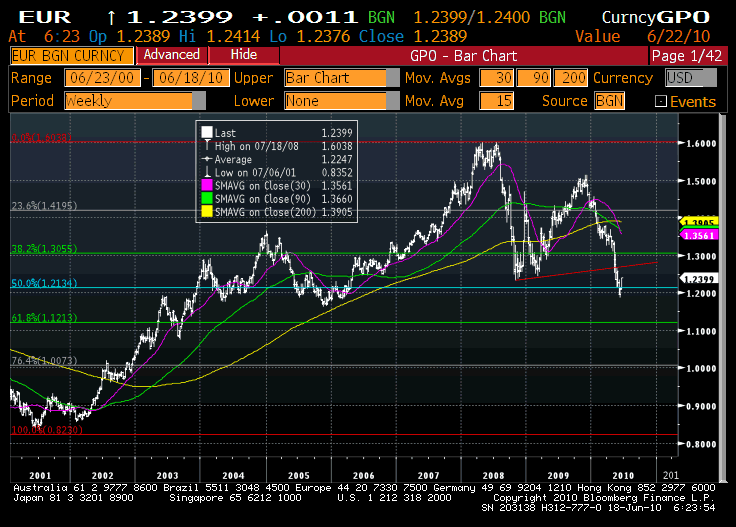
Task: Open the Lower None dropdown
Action: click(x=342, y=101)
